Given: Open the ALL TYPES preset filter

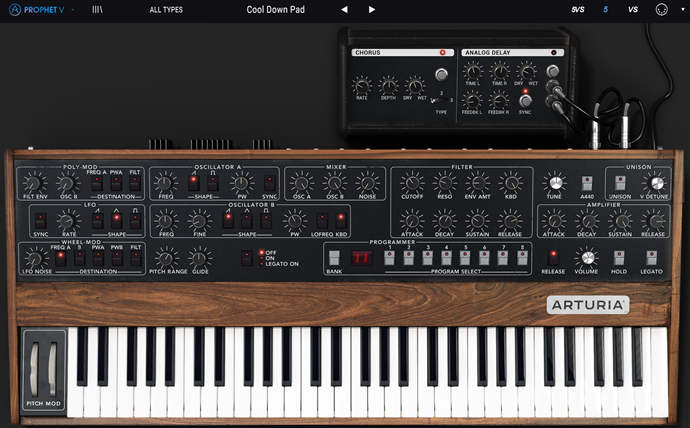Looking at the screenshot, I should click(166, 10).
